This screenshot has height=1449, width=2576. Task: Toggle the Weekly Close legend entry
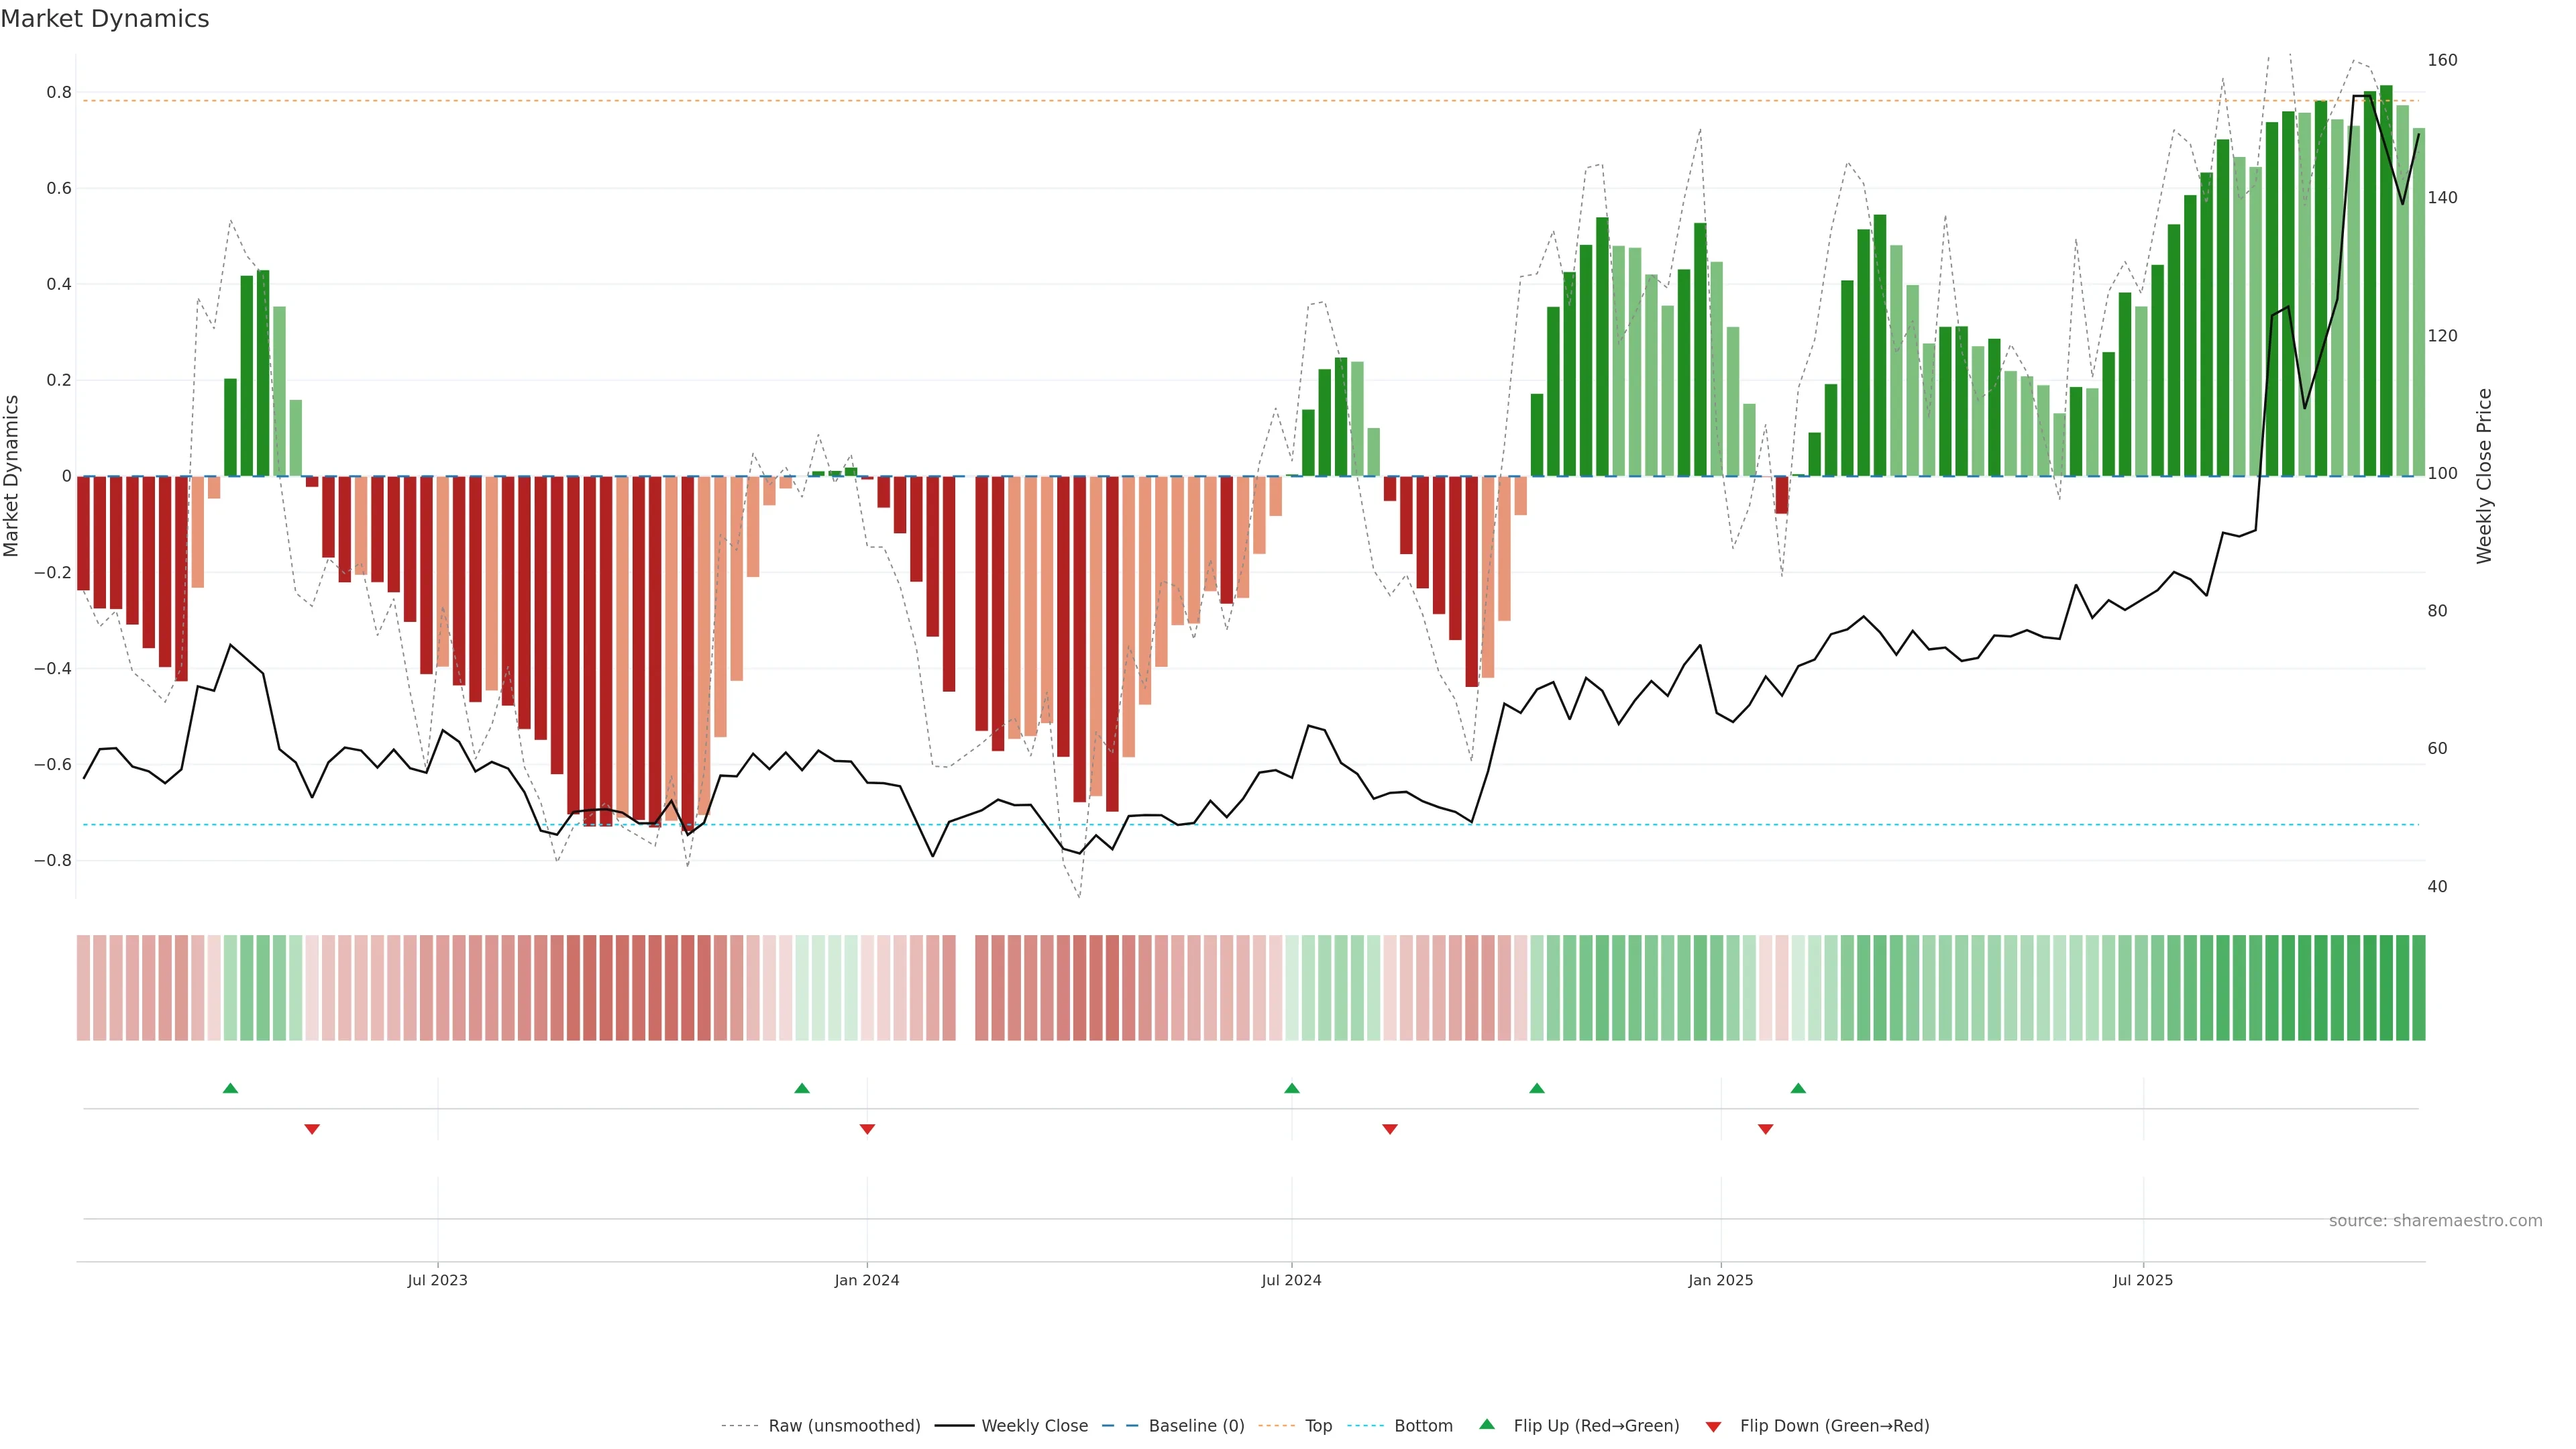click(x=1034, y=1425)
